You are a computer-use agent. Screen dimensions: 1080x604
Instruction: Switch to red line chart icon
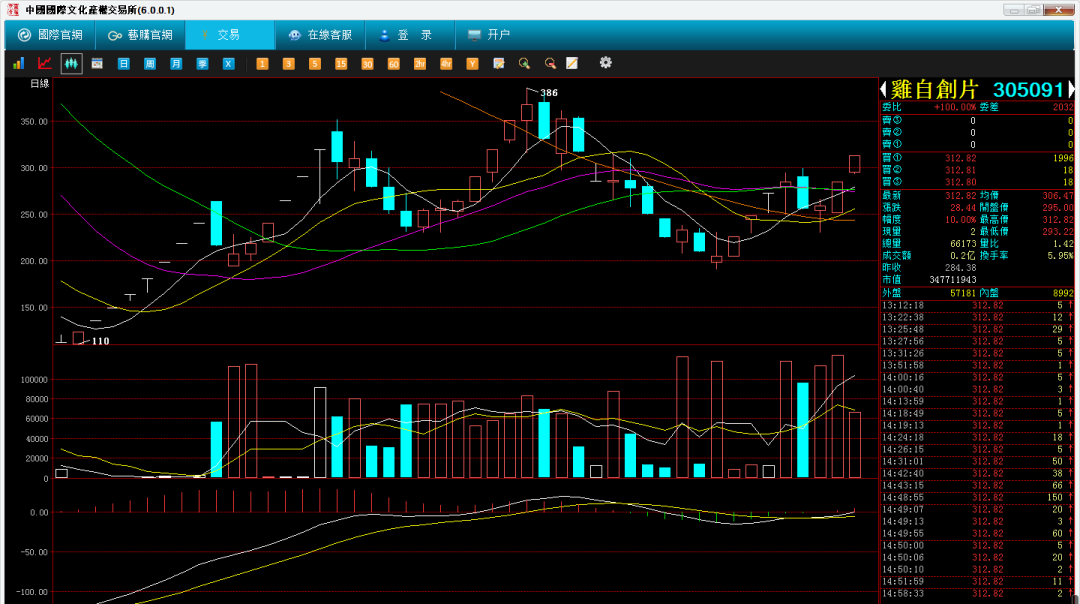45,63
